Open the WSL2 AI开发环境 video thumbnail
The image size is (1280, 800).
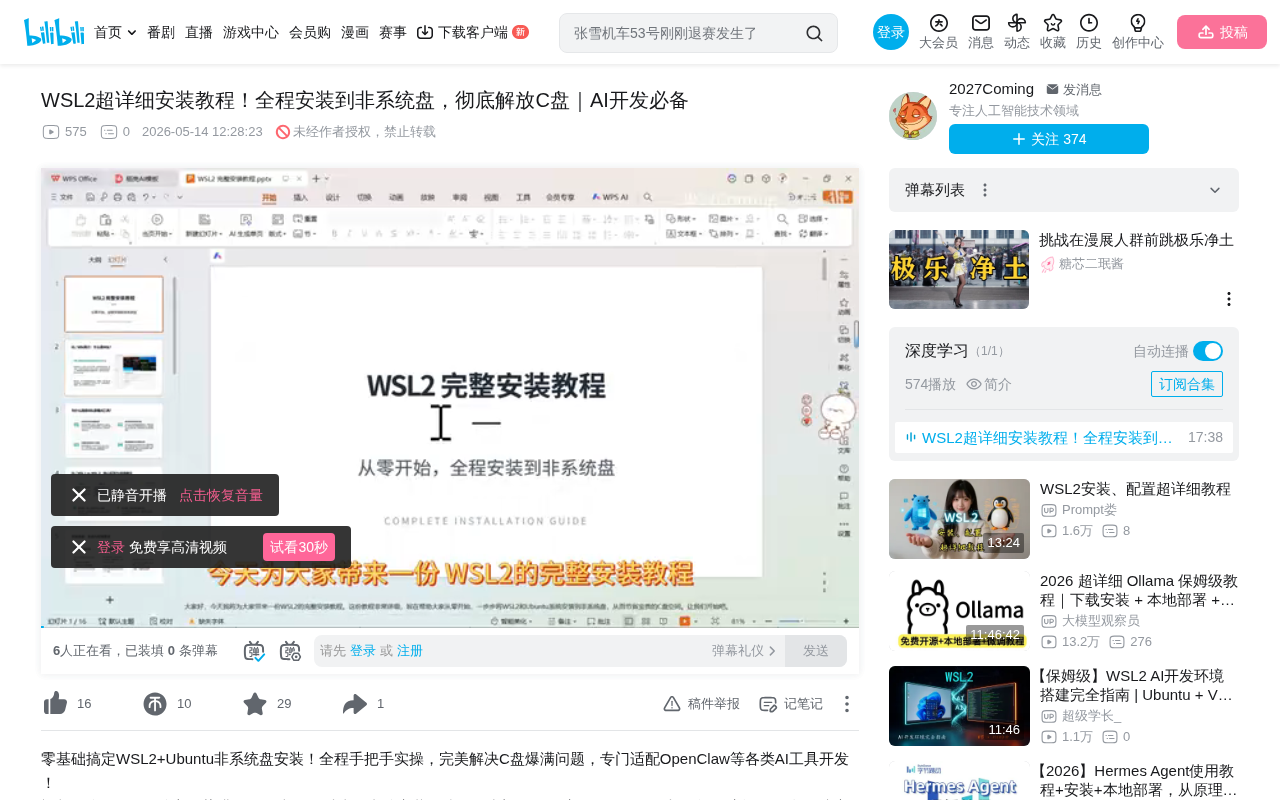959,706
